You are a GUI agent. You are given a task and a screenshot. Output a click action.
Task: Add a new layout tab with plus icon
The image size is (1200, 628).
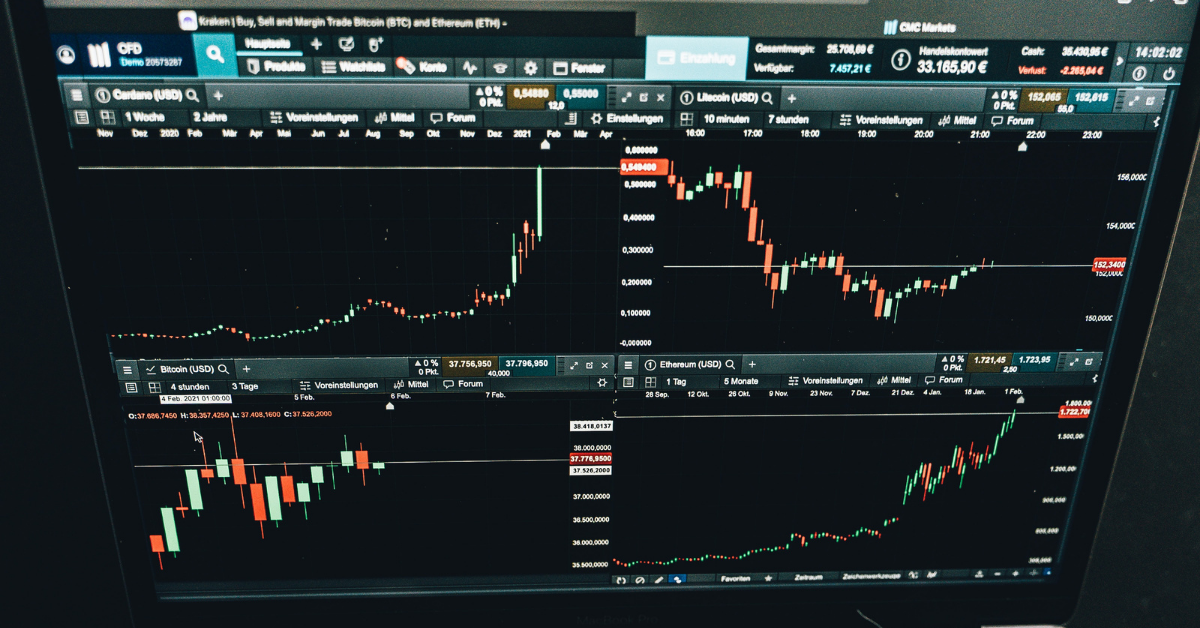point(316,44)
